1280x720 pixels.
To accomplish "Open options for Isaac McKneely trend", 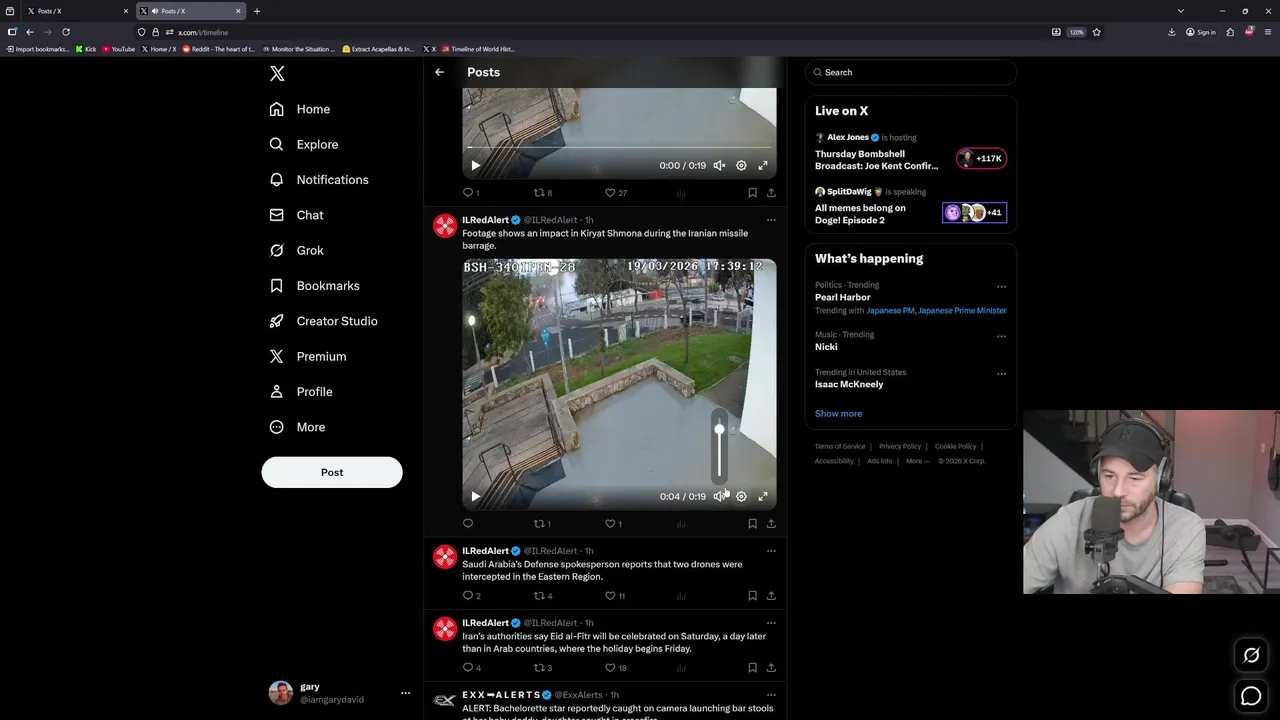I will [x=1001, y=374].
